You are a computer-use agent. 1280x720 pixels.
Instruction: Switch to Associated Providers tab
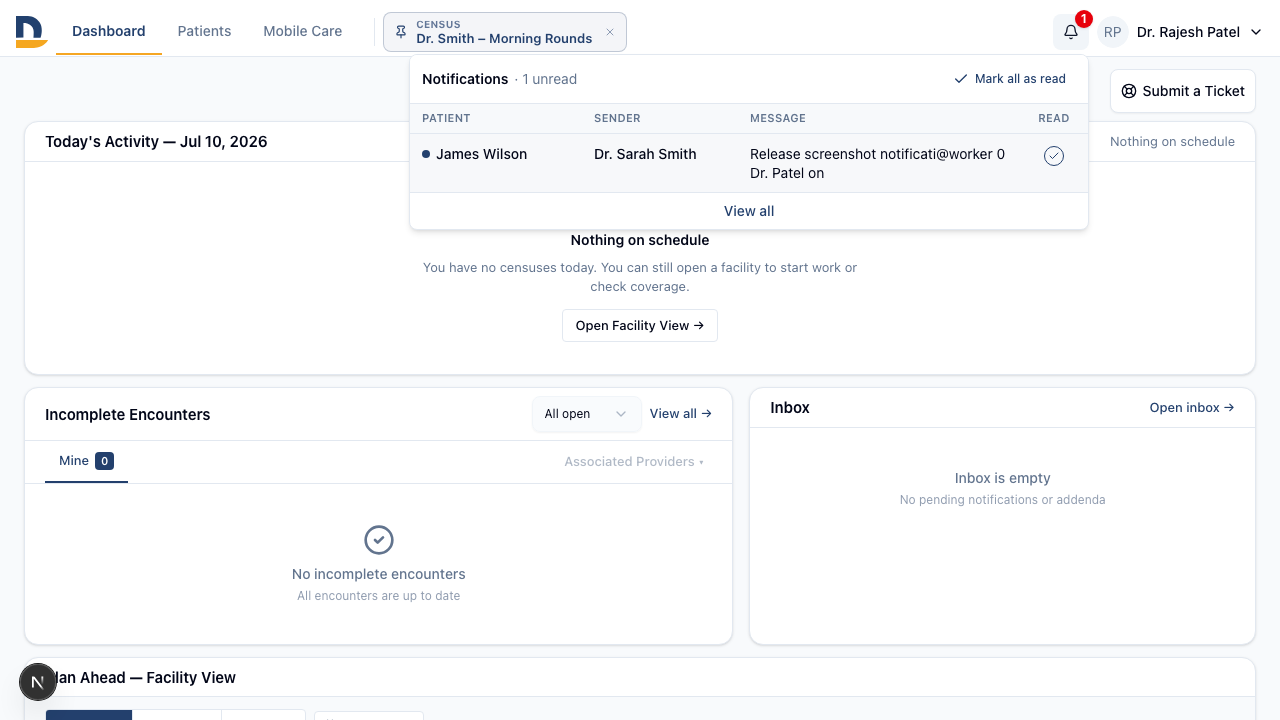[634, 462]
